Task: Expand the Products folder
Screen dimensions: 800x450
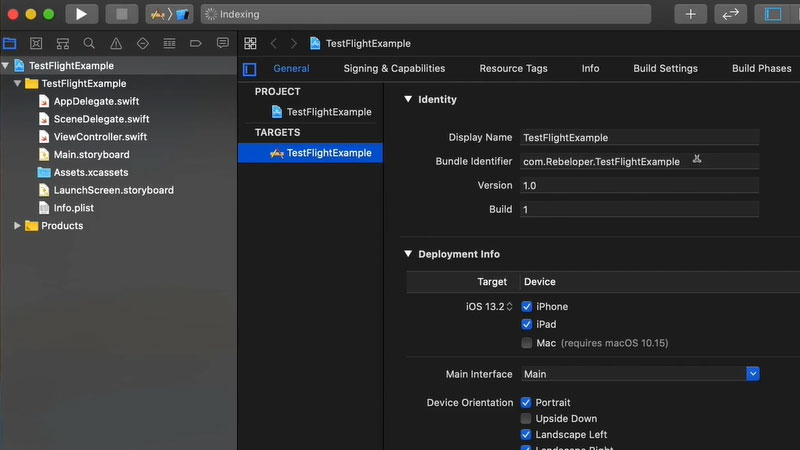Action: 17,226
